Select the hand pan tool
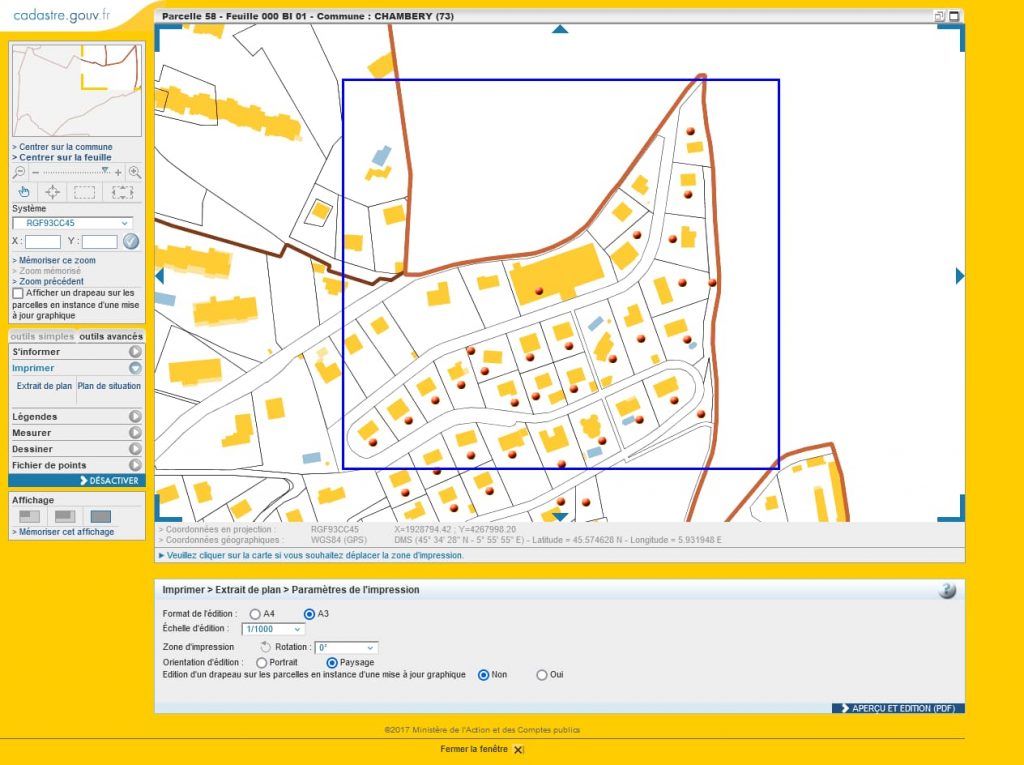 pyautogui.click(x=24, y=192)
